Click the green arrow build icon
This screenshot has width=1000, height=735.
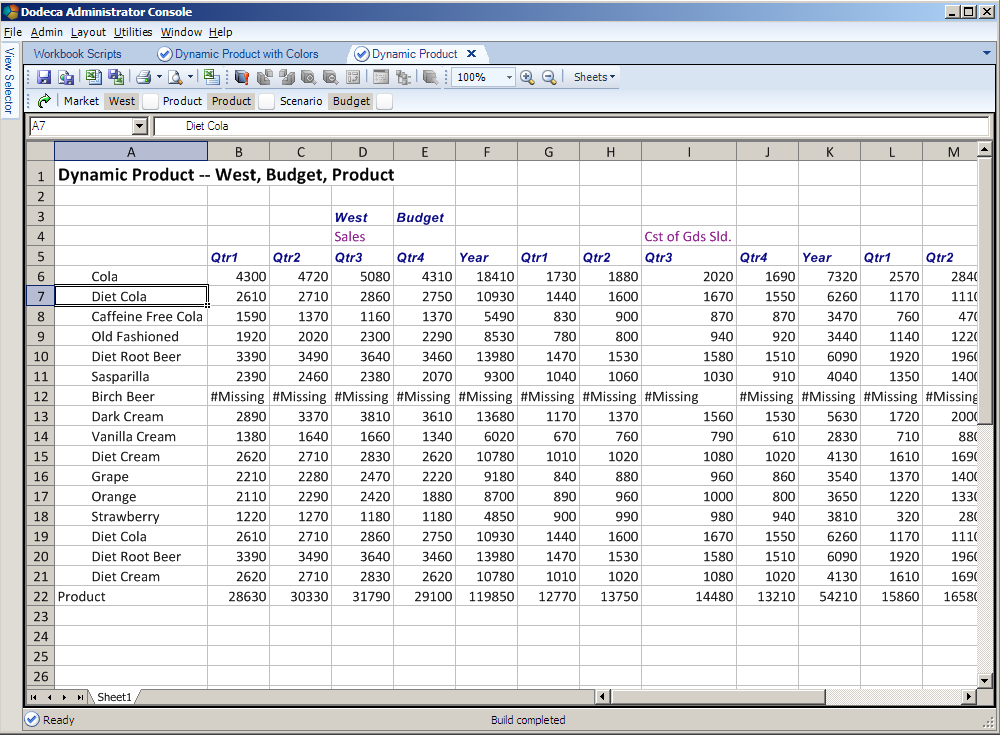pos(44,101)
